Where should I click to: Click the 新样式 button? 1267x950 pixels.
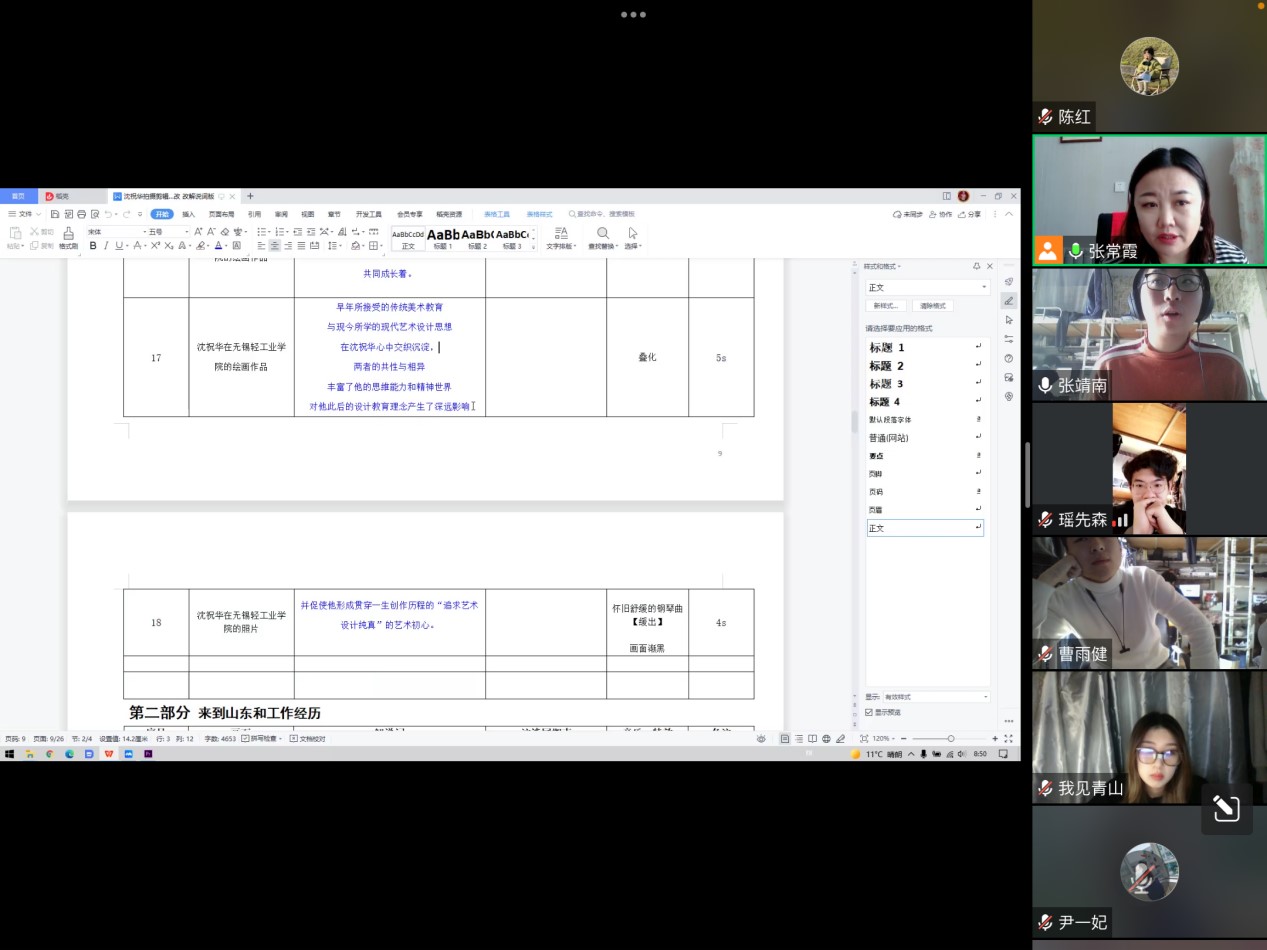pyautogui.click(x=887, y=306)
